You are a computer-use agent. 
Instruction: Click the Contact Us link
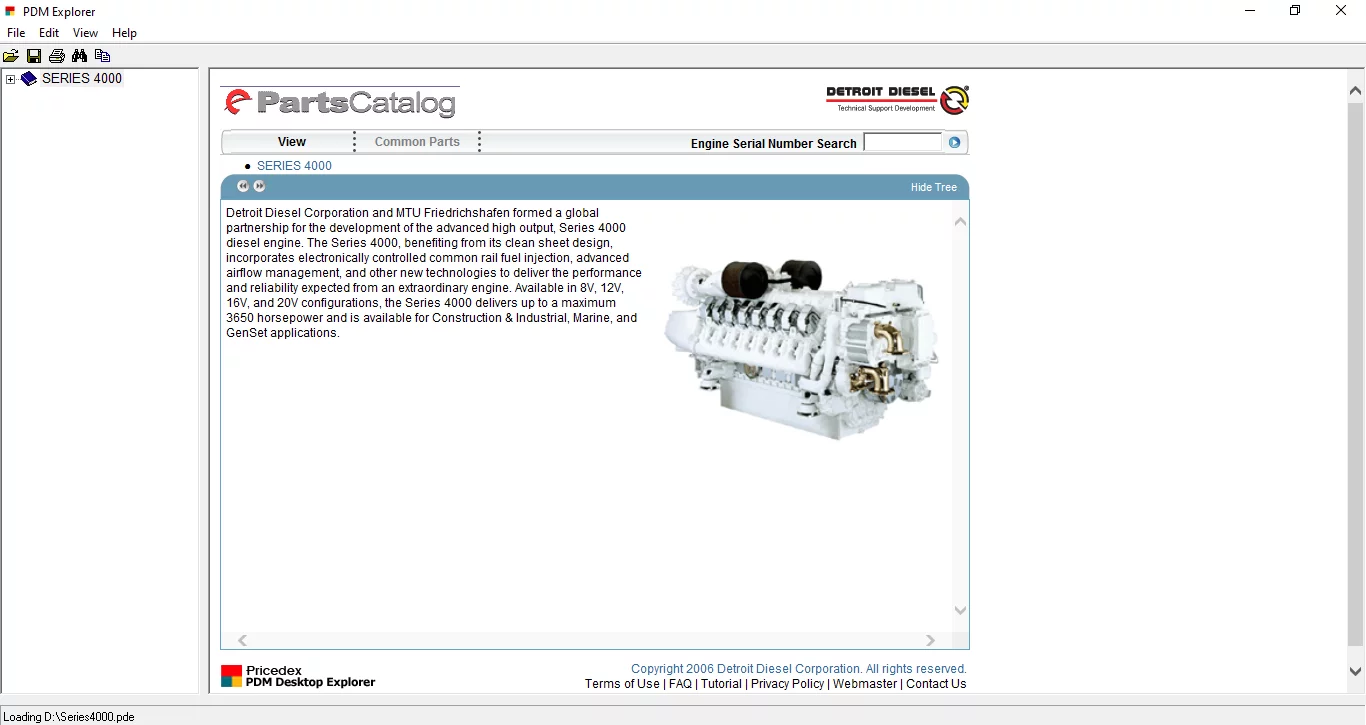935,684
